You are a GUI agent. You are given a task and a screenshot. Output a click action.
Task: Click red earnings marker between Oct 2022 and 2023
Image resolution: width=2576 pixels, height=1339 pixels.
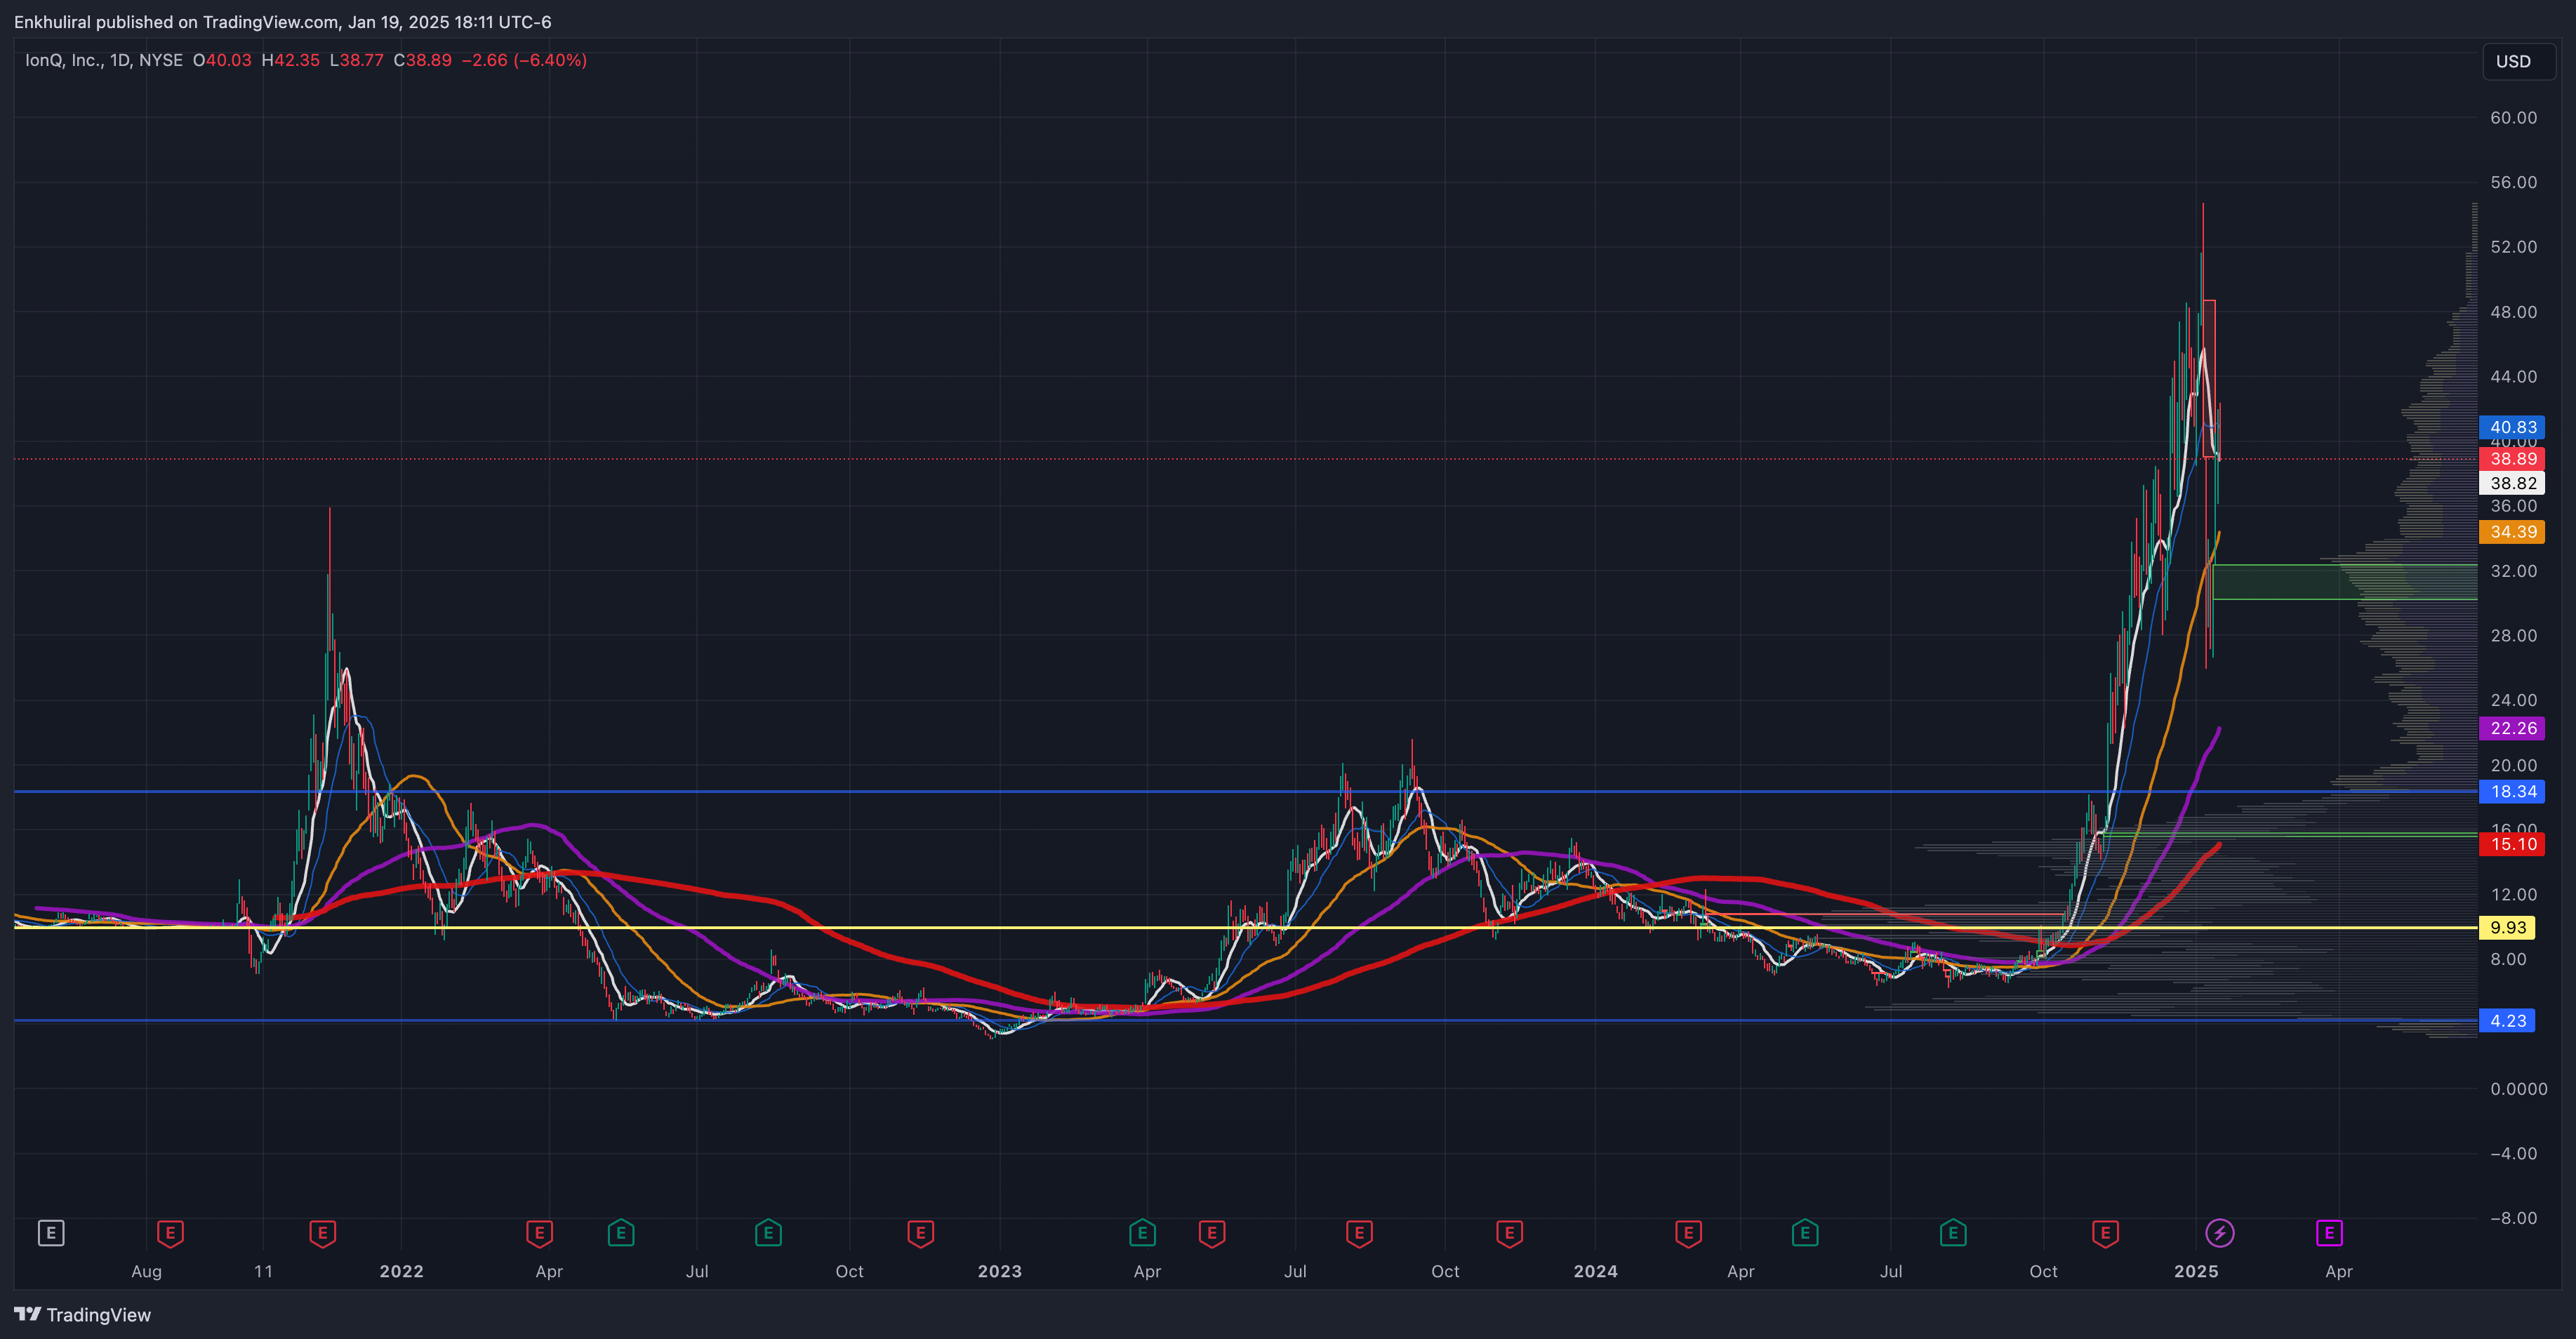pos(920,1233)
